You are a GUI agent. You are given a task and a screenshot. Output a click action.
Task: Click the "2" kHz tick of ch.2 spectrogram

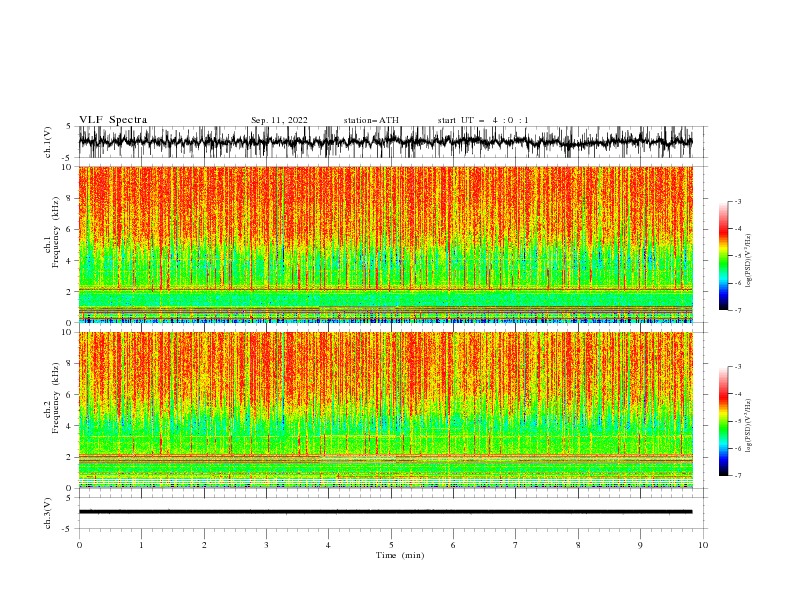tap(70, 457)
